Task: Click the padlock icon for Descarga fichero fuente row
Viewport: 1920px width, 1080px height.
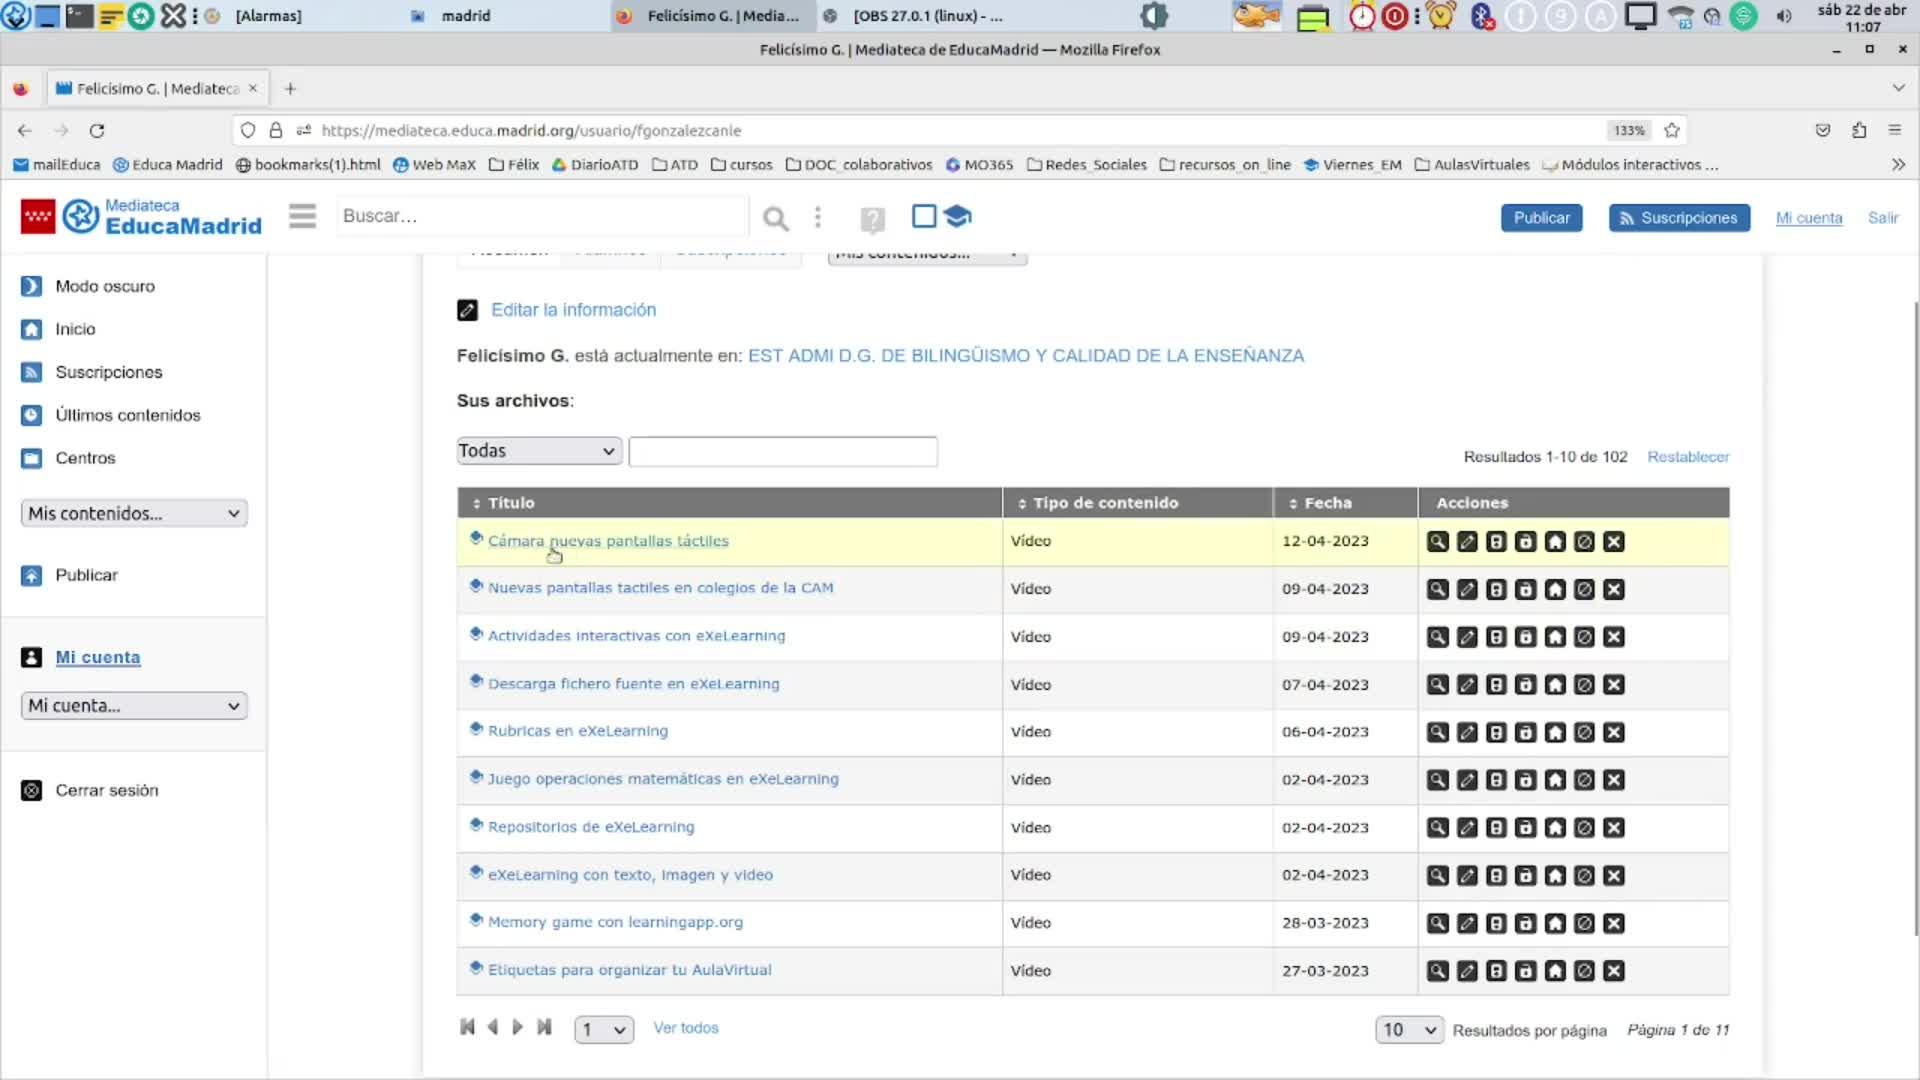Action: (x=1525, y=685)
